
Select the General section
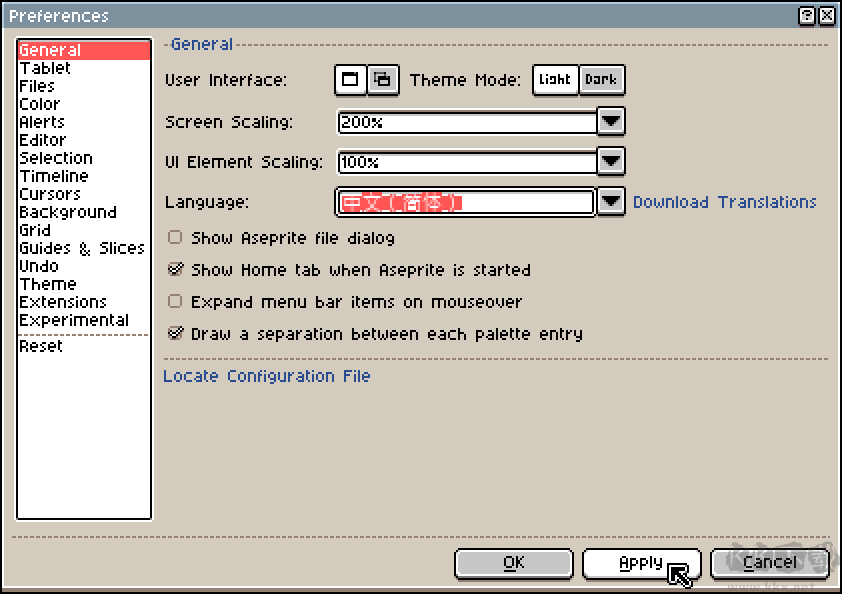click(x=84, y=50)
